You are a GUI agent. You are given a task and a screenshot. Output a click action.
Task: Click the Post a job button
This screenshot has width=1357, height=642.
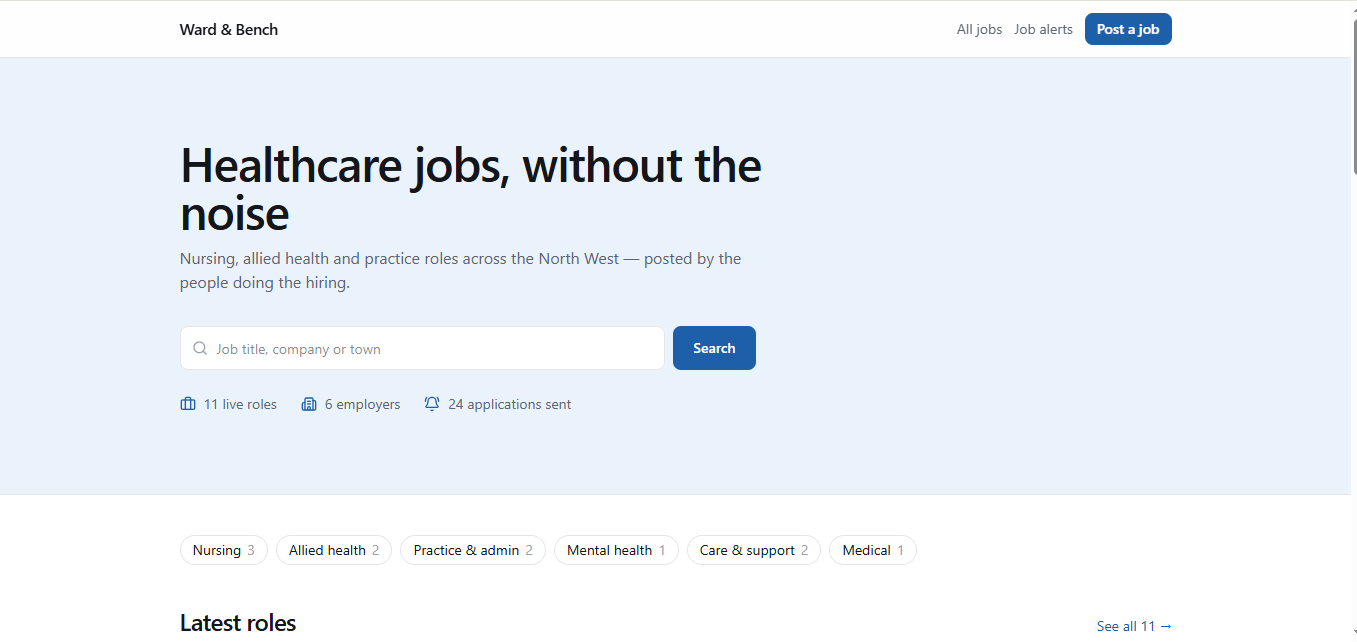coord(1128,29)
